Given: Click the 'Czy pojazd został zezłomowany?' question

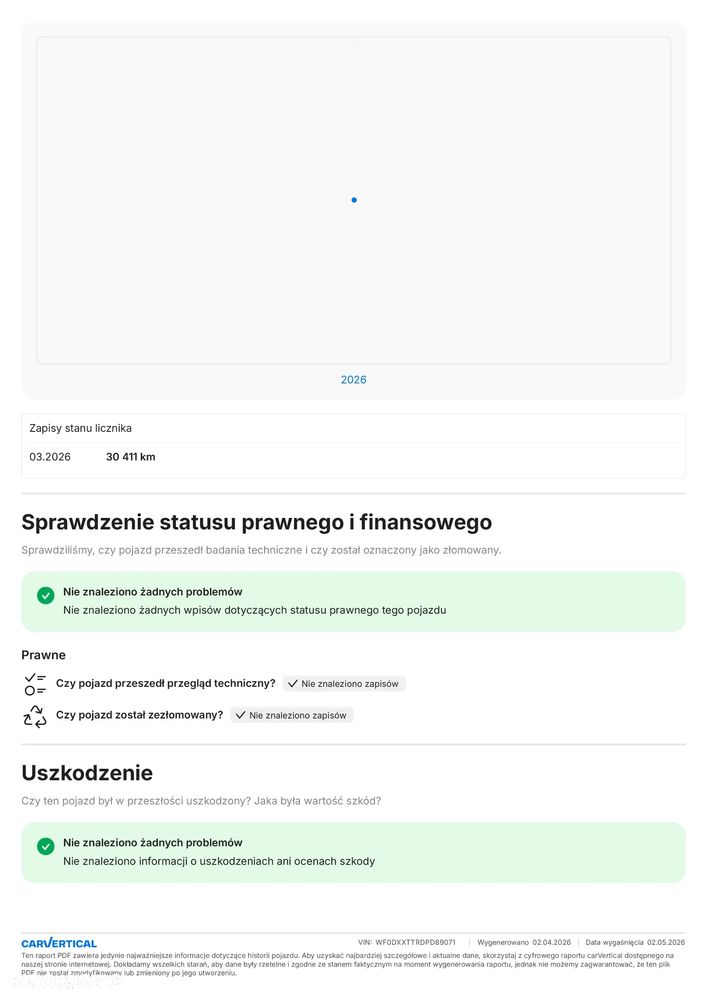Looking at the screenshot, I should tap(140, 715).
